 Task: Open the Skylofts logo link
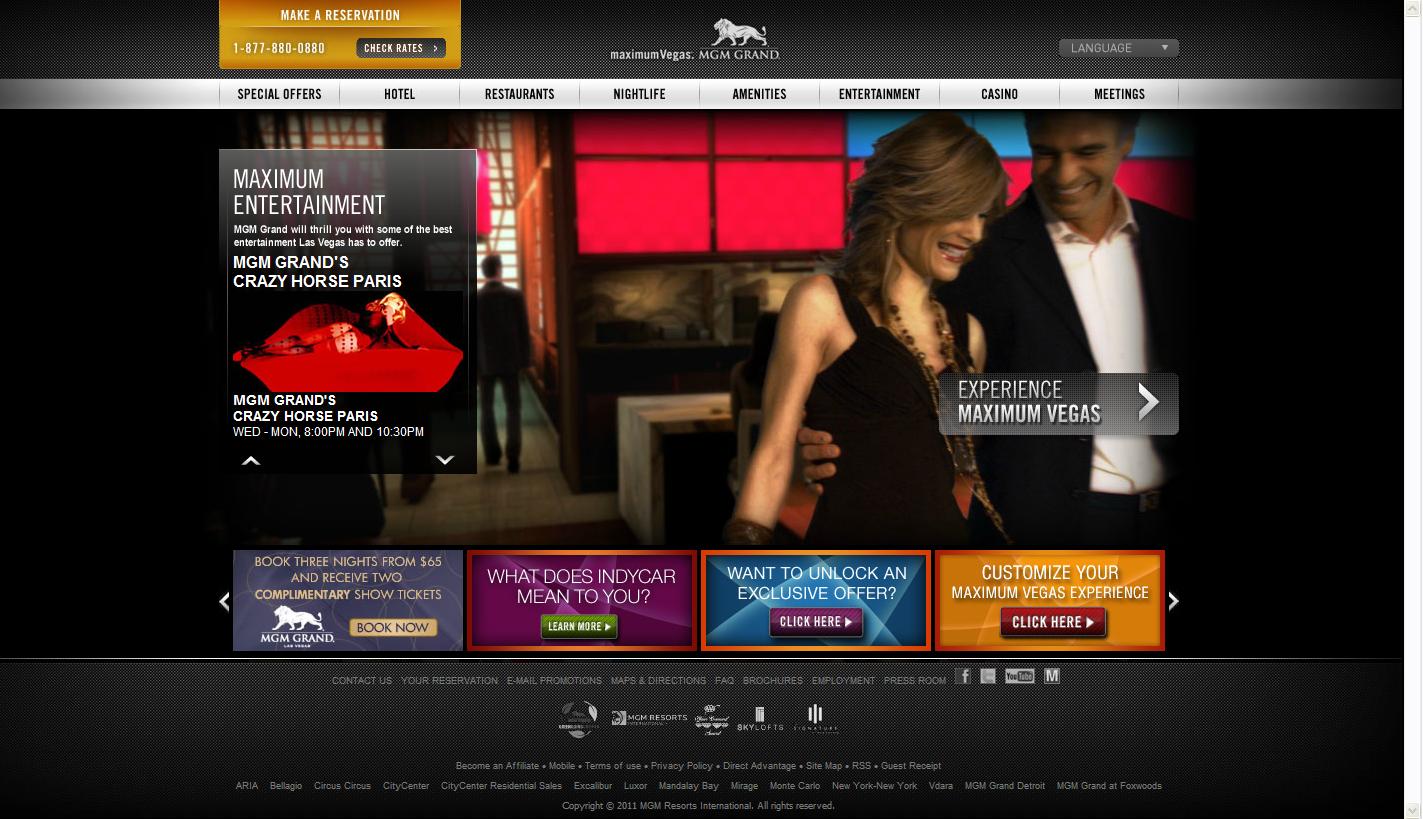(x=760, y=718)
